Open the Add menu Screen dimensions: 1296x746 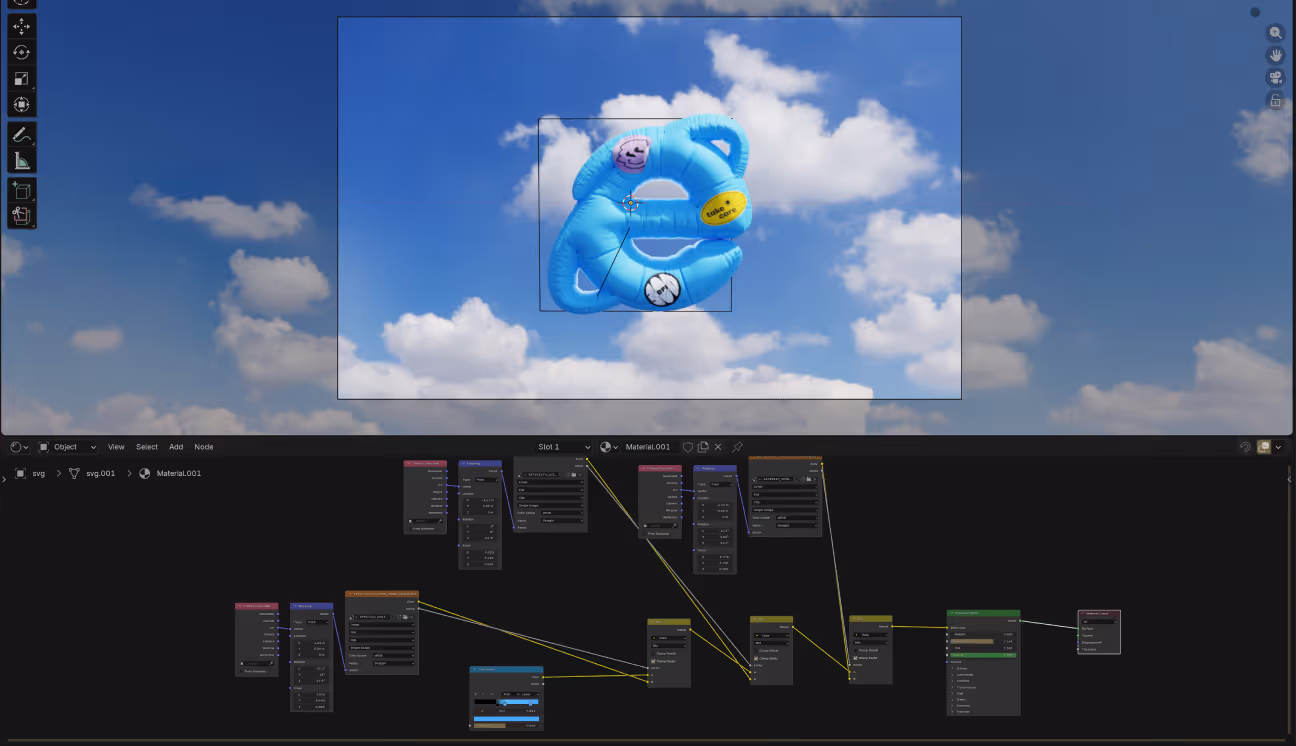[x=176, y=447]
